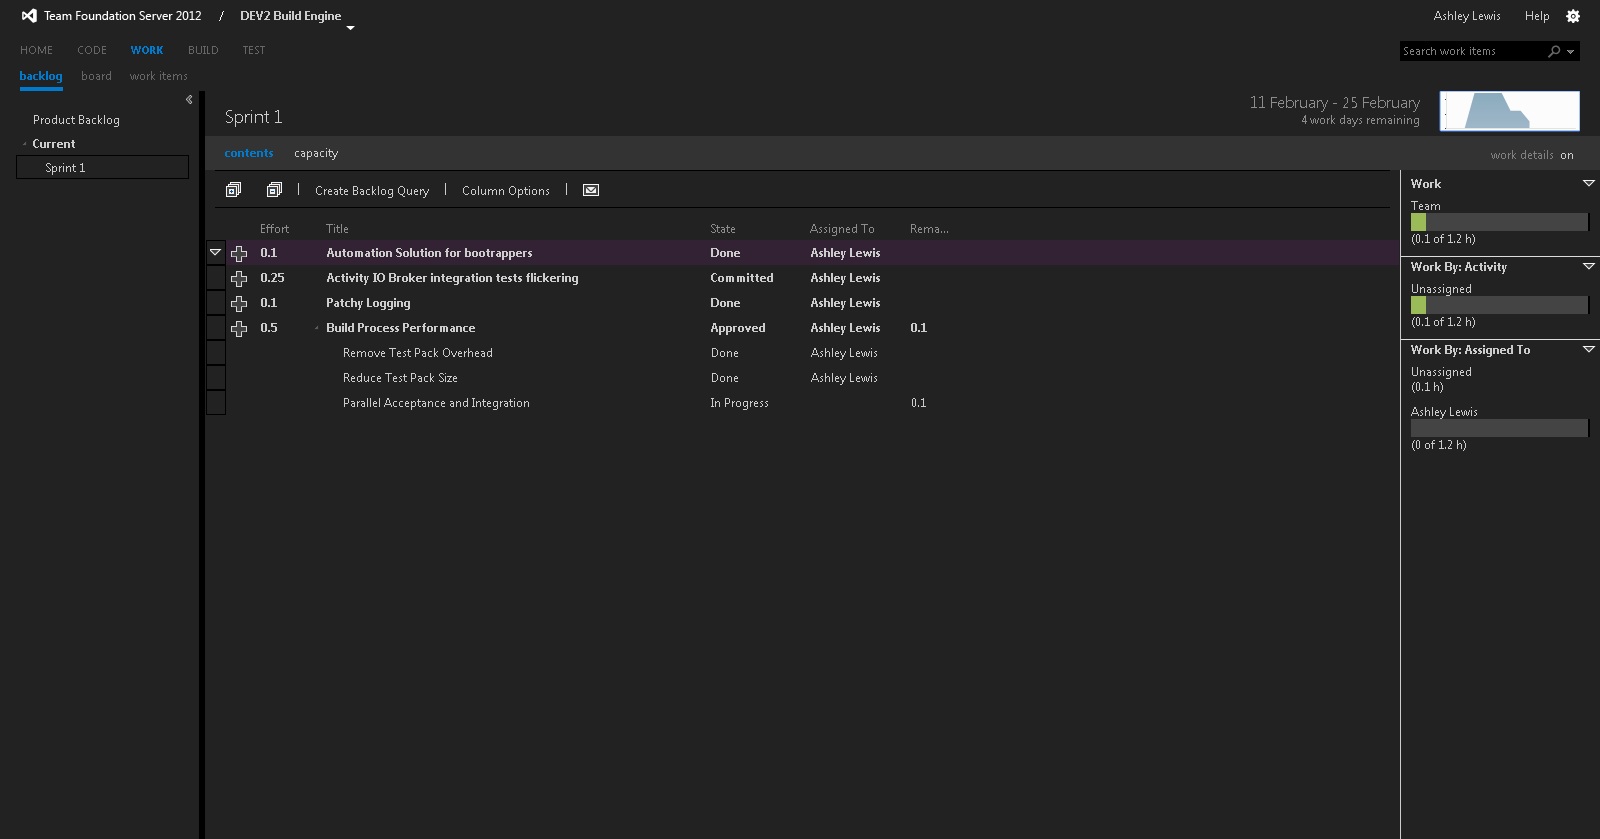Open context menu arrow for Automation Solution row
The width and height of the screenshot is (1600, 839).
[215, 252]
